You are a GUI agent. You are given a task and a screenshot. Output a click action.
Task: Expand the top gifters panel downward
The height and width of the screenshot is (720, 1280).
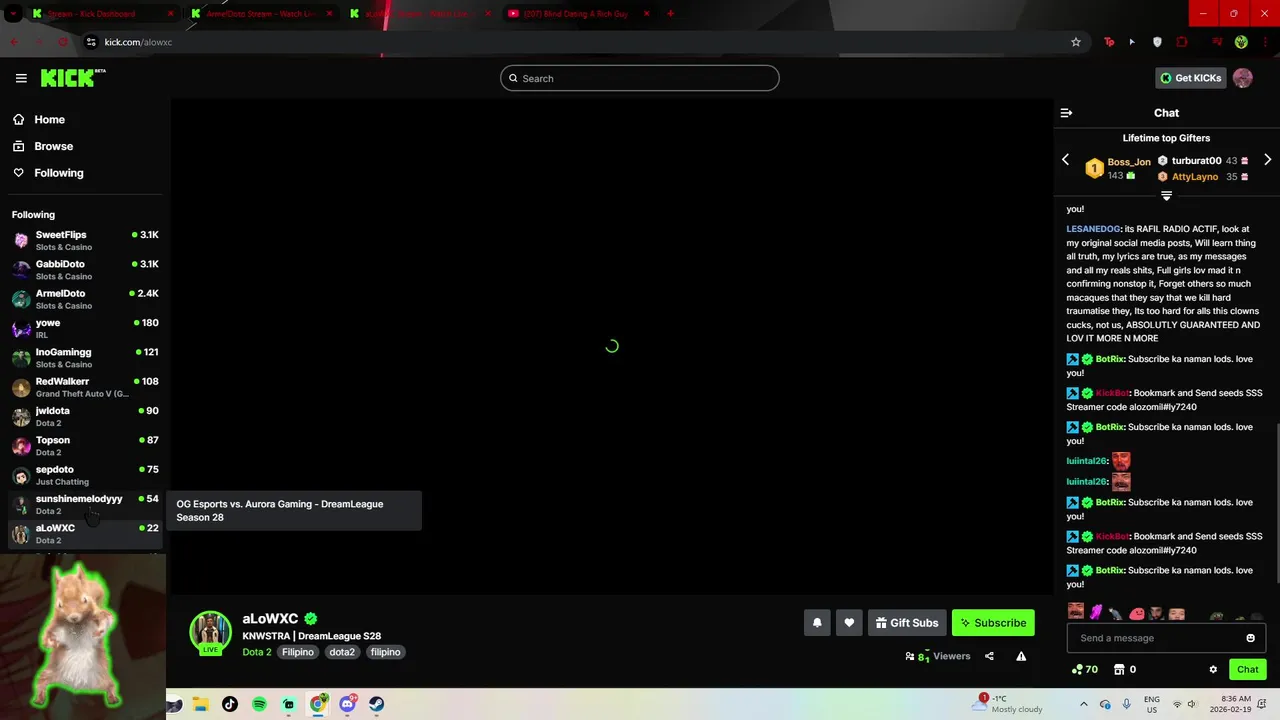click(1166, 196)
